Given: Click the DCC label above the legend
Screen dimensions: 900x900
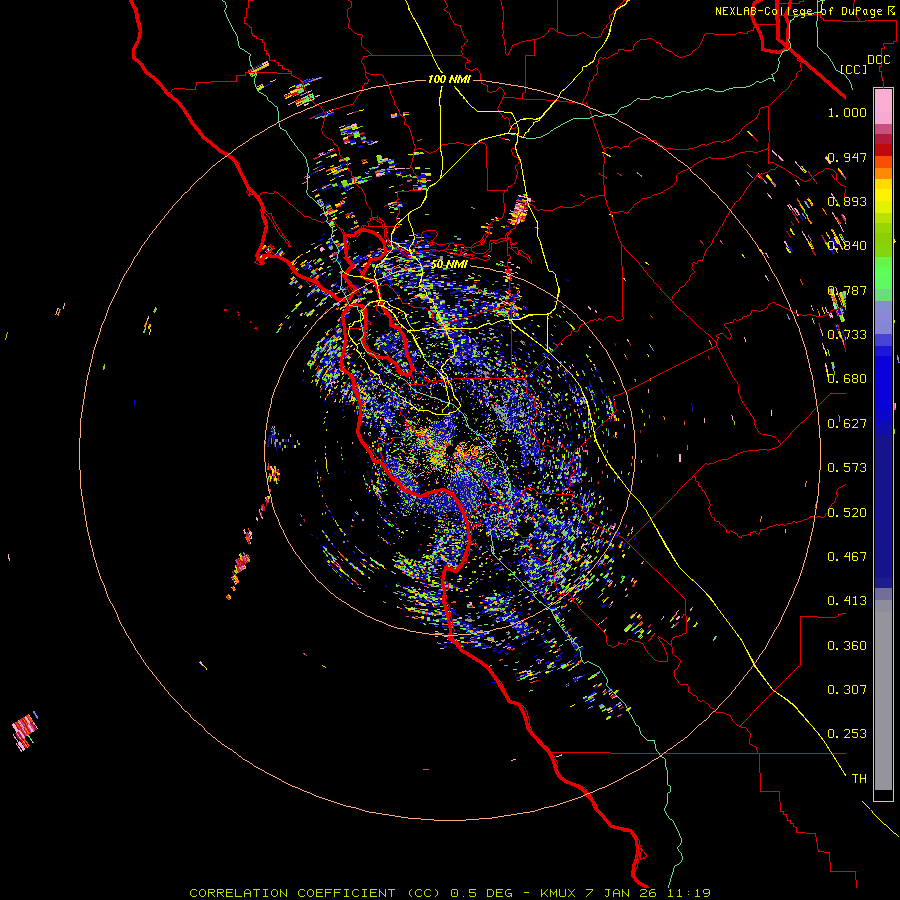Looking at the screenshot, I should tap(878, 60).
